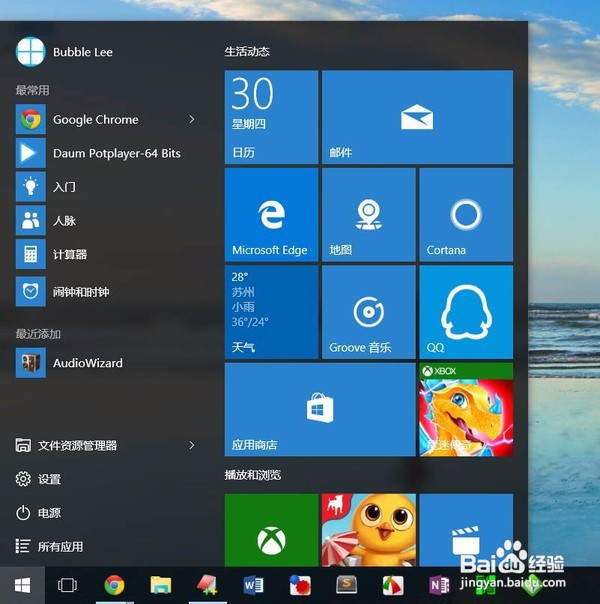Open the green Xbox app tile
The height and width of the screenshot is (604, 600).
271,530
